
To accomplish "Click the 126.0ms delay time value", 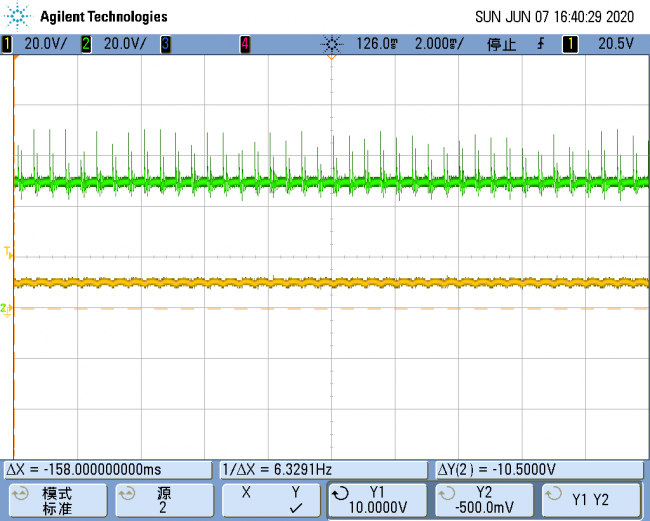I will click(377, 44).
